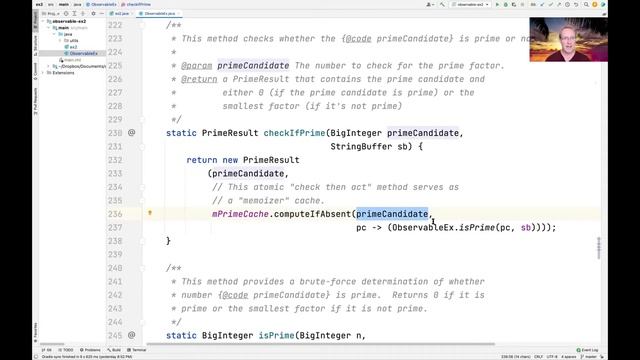This screenshot has height=360, width=640.
Task: Collapse the observable-ex2 project node
Action: pos(43,21)
